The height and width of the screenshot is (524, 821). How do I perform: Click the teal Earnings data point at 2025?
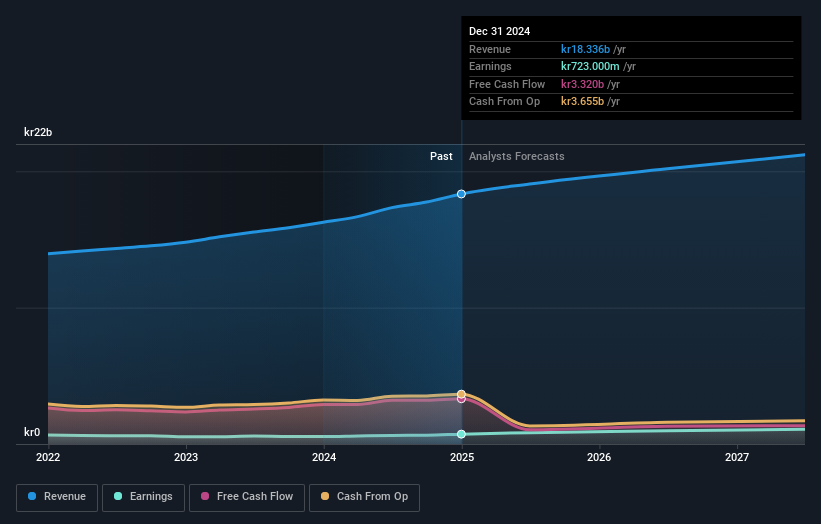tap(461, 434)
